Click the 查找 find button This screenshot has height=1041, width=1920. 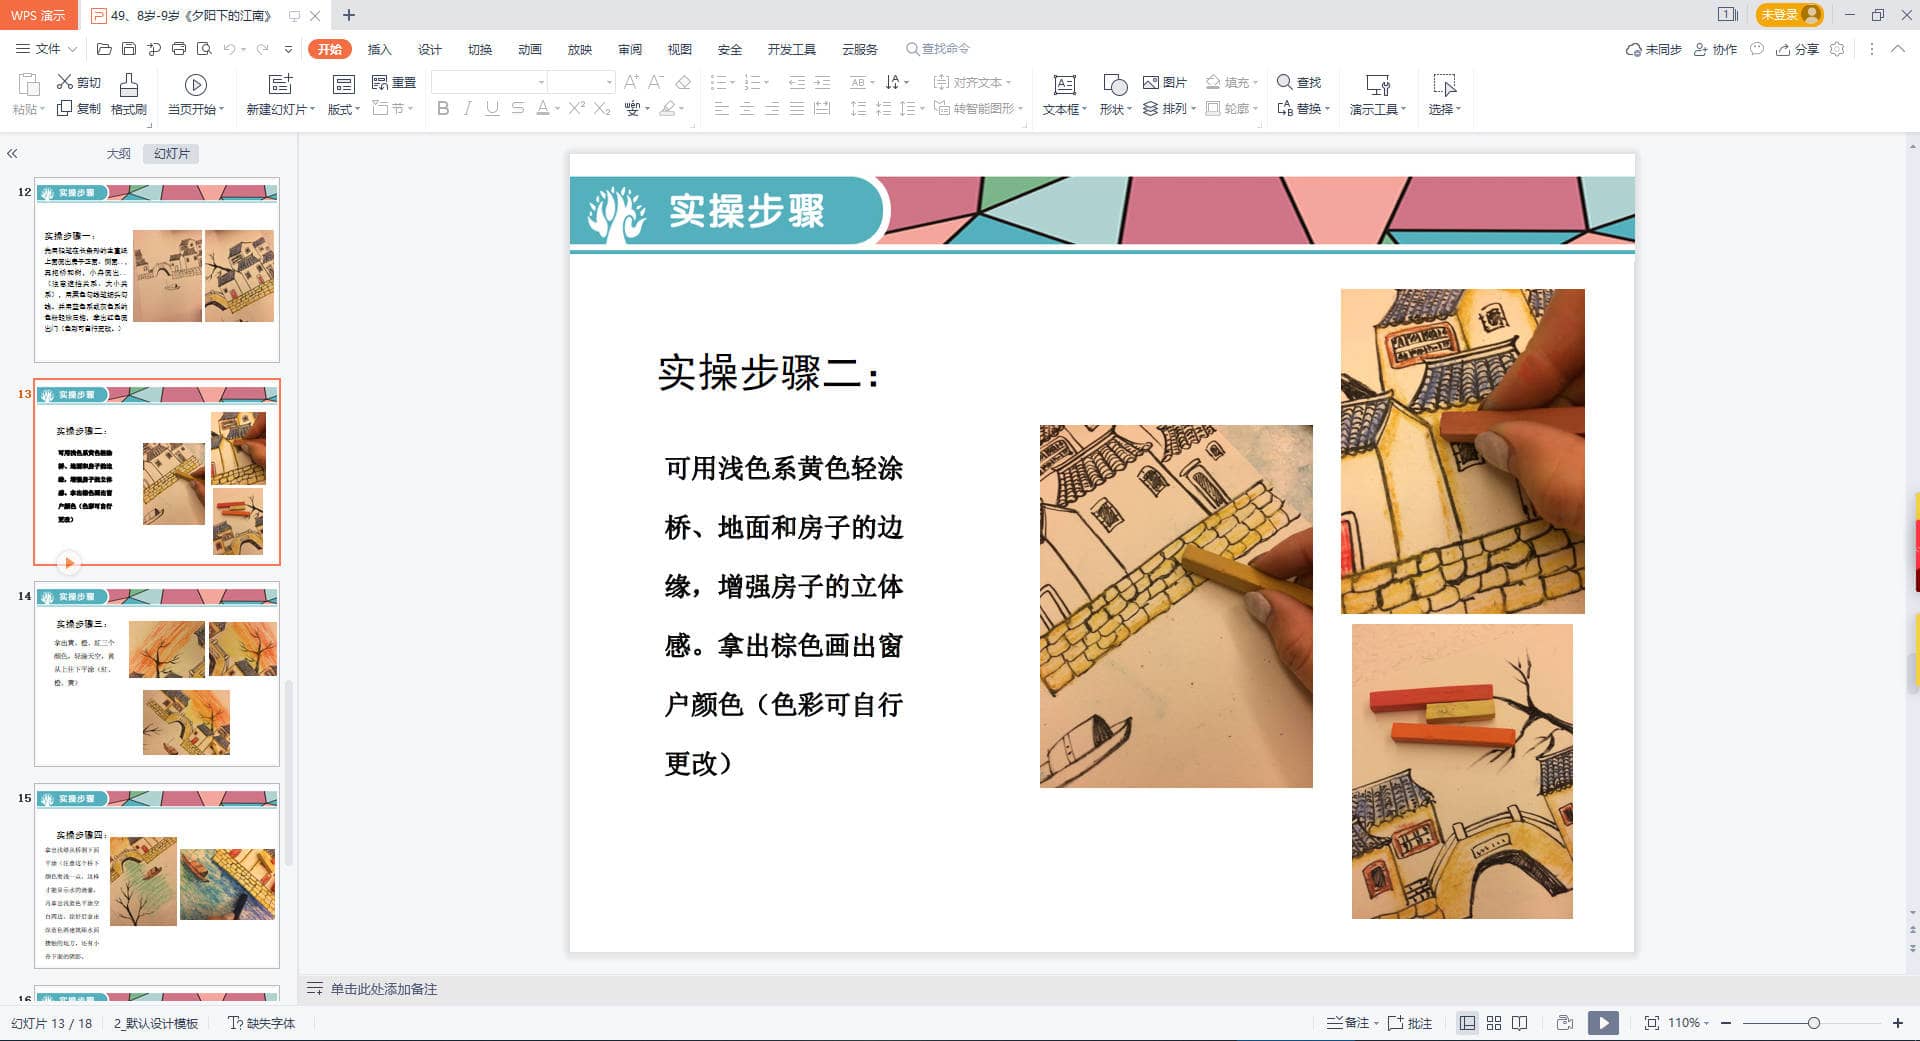pyautogui.click(x=1299, y=82)
